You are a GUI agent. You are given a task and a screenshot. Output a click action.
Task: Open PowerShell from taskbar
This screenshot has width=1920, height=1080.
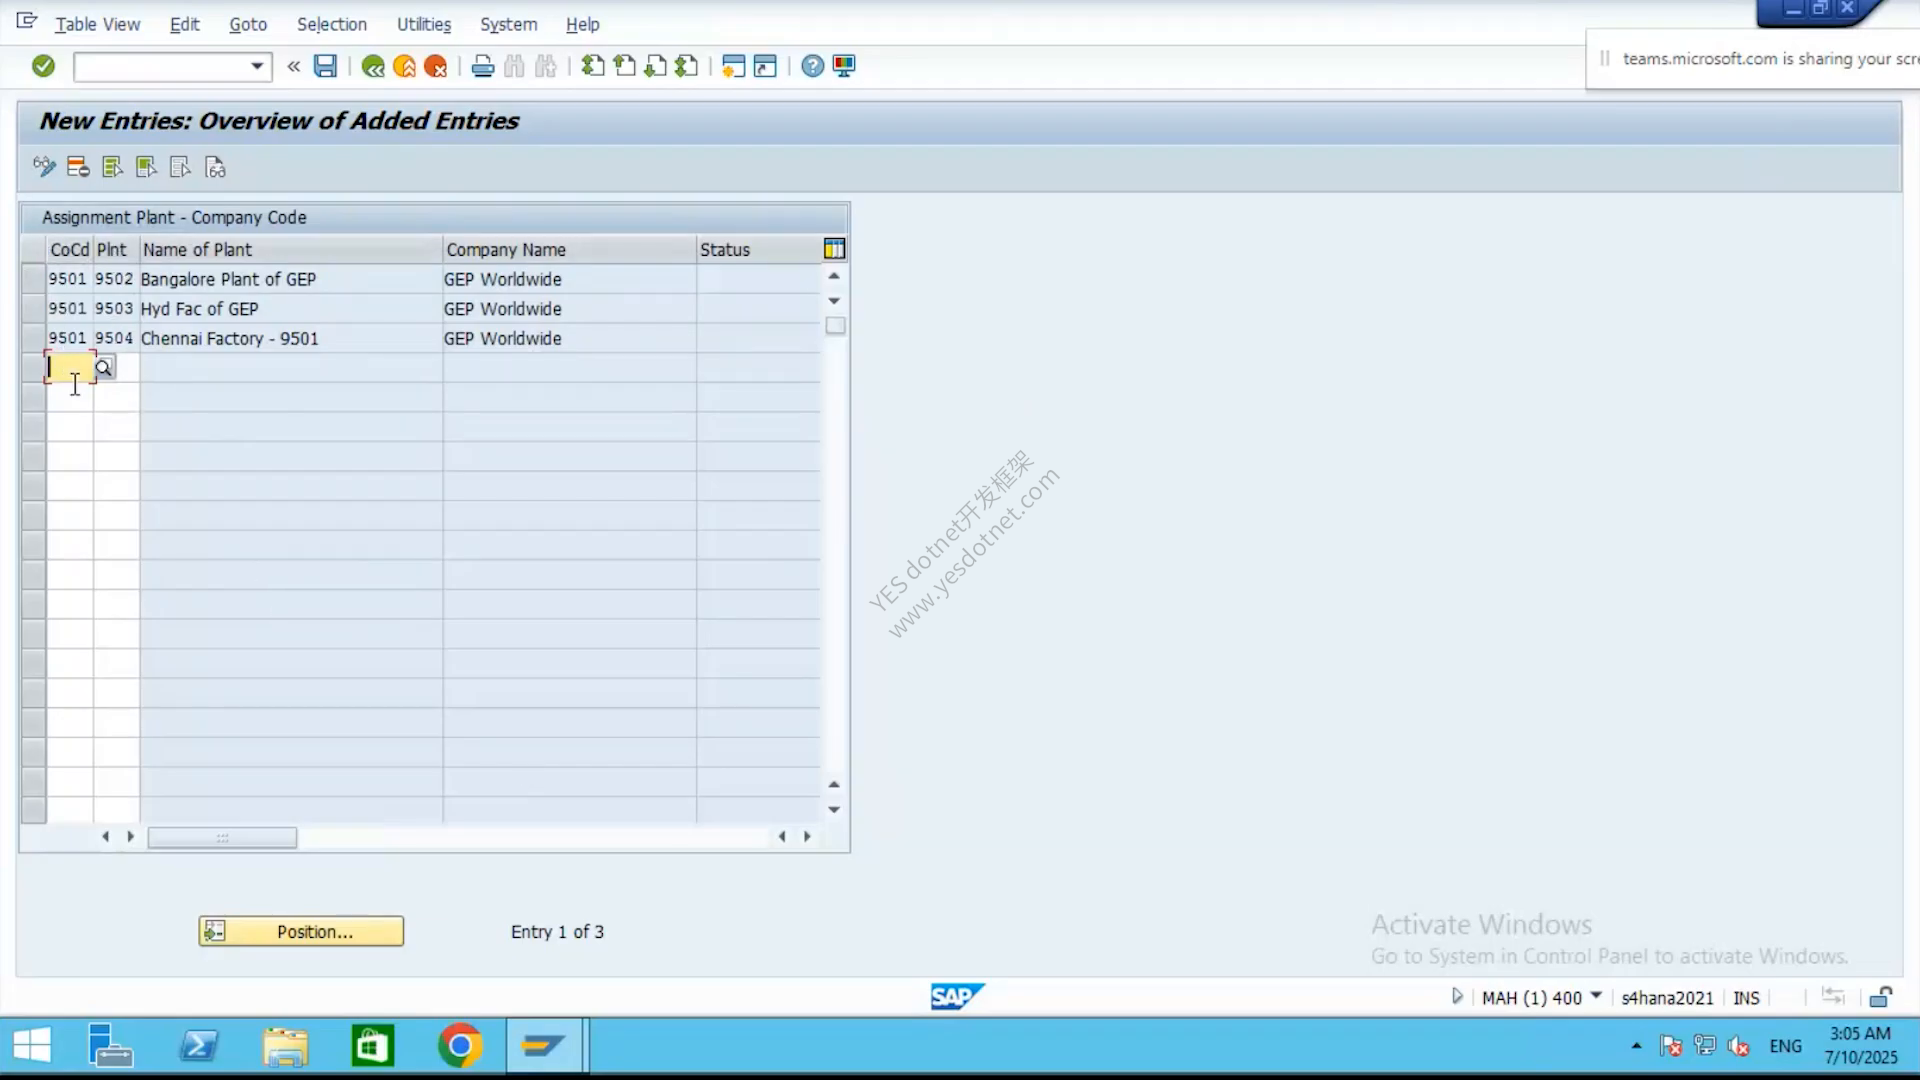(x=198, y=1046)
